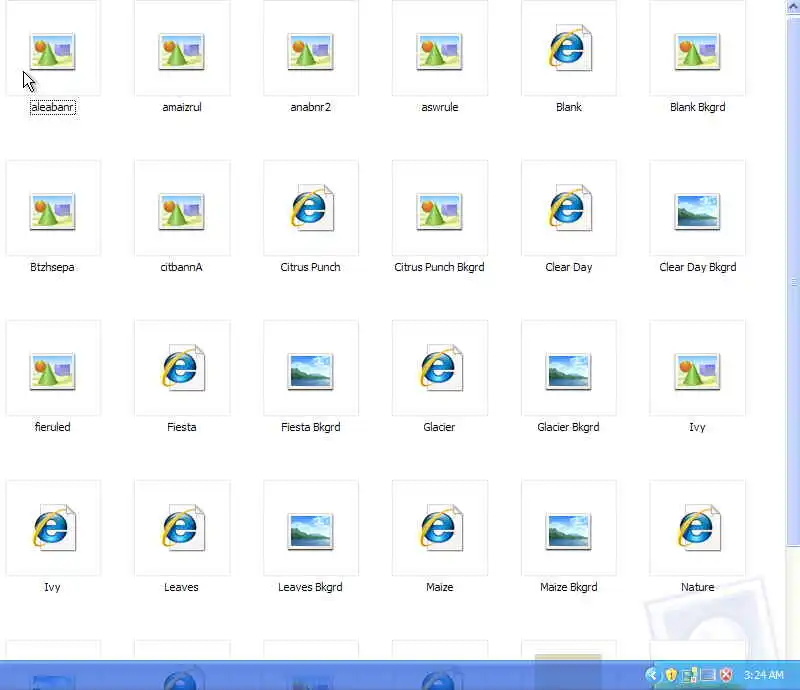800x690 pixels.
Task: Select the amaizrul image file icon
Action: 182,51
